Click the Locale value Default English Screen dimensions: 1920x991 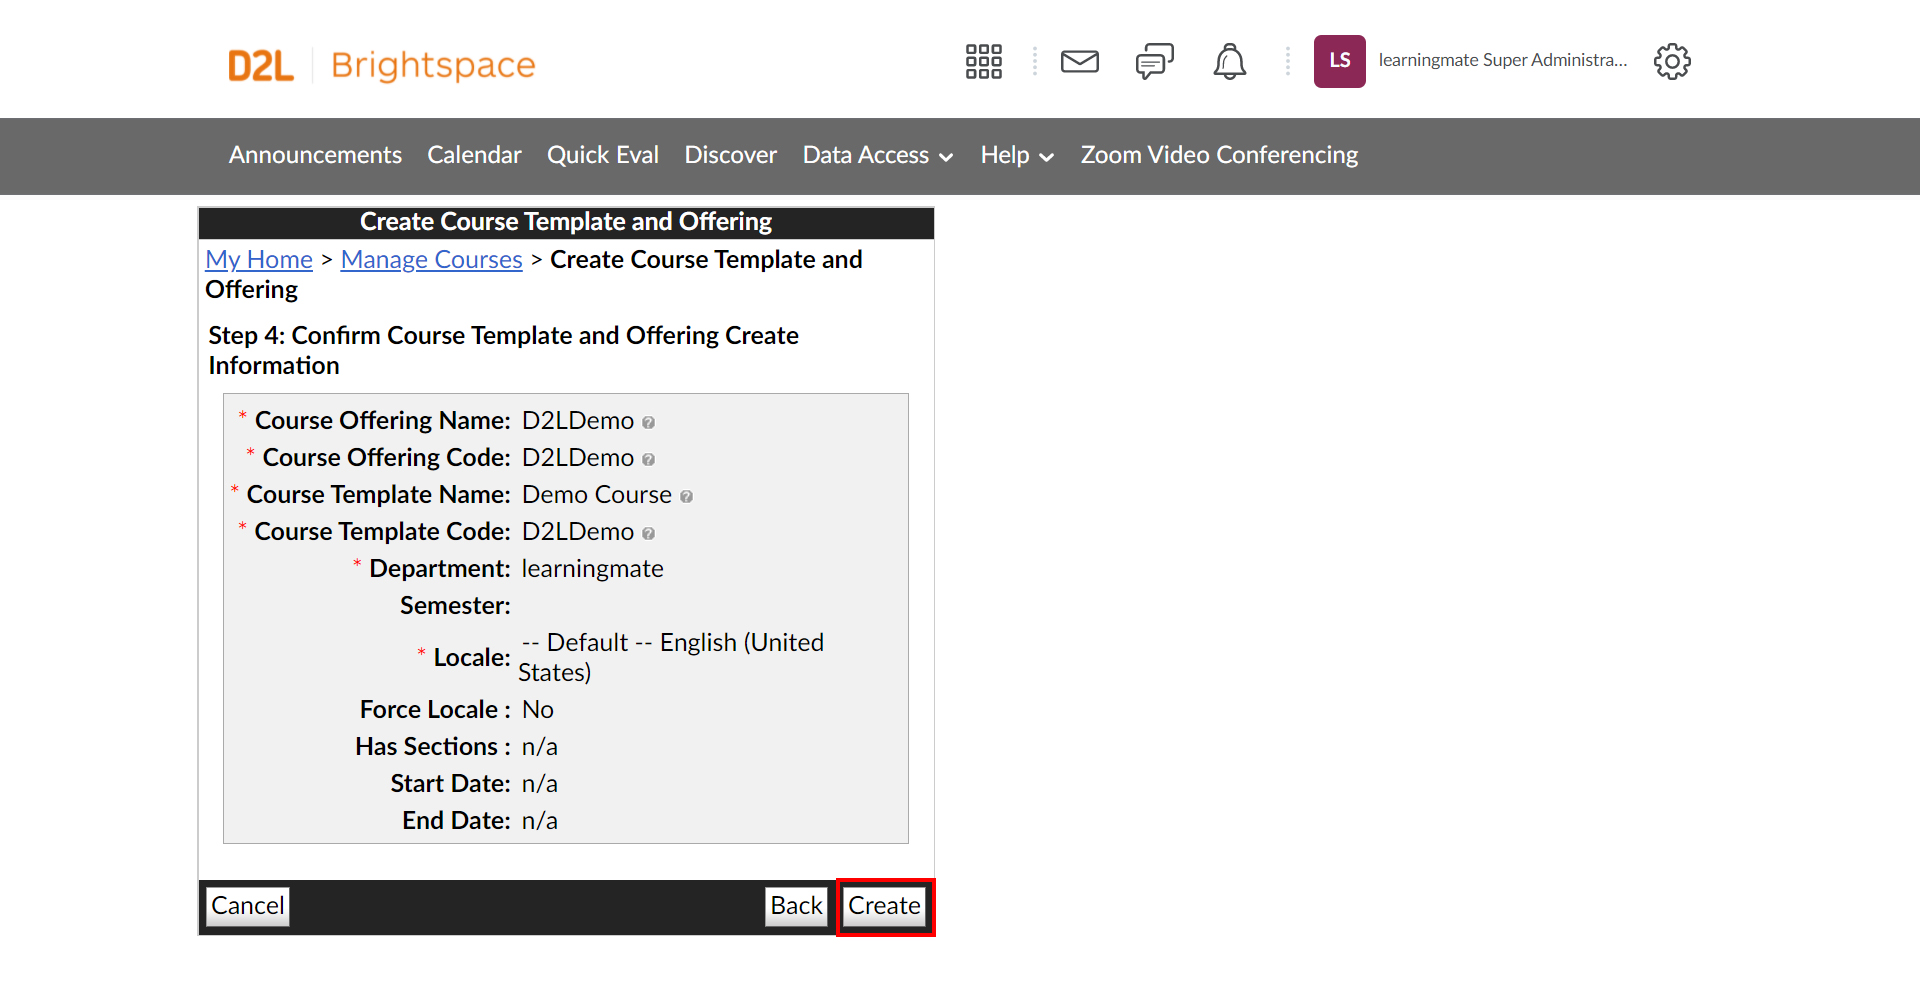[672, 657]
